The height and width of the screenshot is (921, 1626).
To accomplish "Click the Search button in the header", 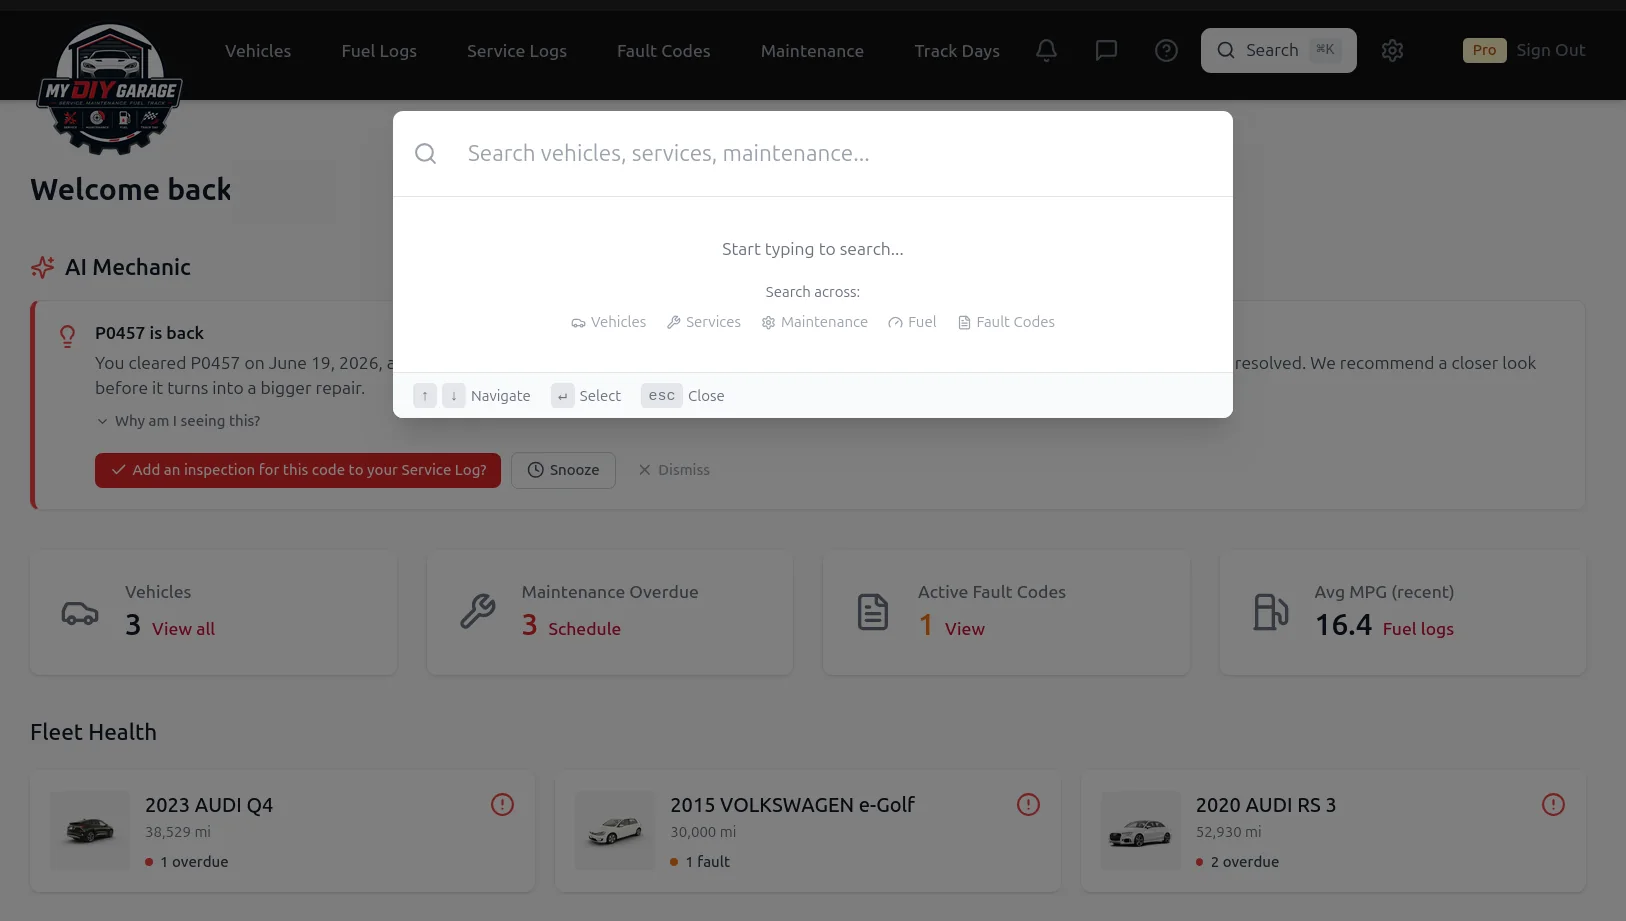I will [1278, 50].
